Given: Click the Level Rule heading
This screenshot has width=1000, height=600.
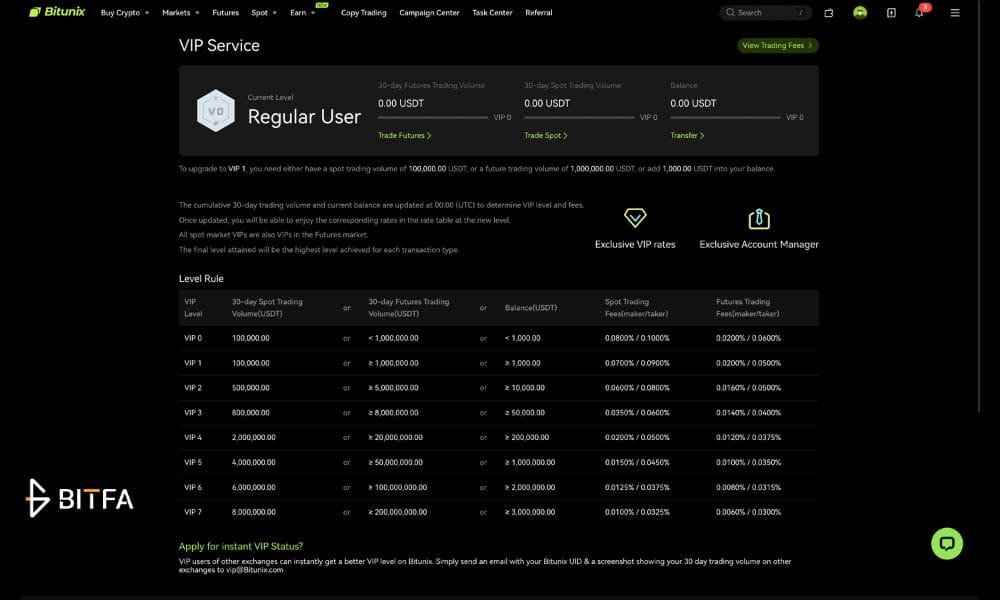Looking at the screenshot, I should tap(201, 279).
